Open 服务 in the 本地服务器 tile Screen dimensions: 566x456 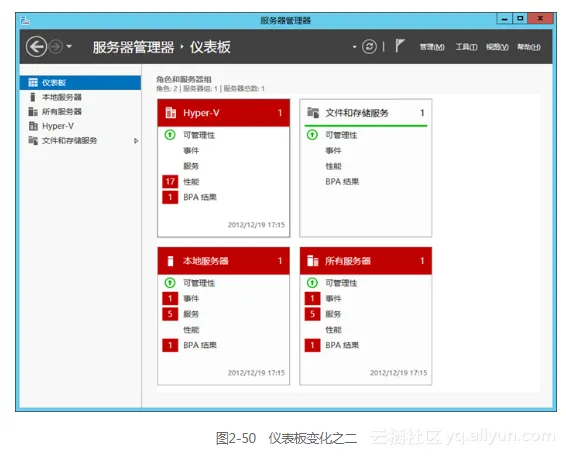(191, 314)
